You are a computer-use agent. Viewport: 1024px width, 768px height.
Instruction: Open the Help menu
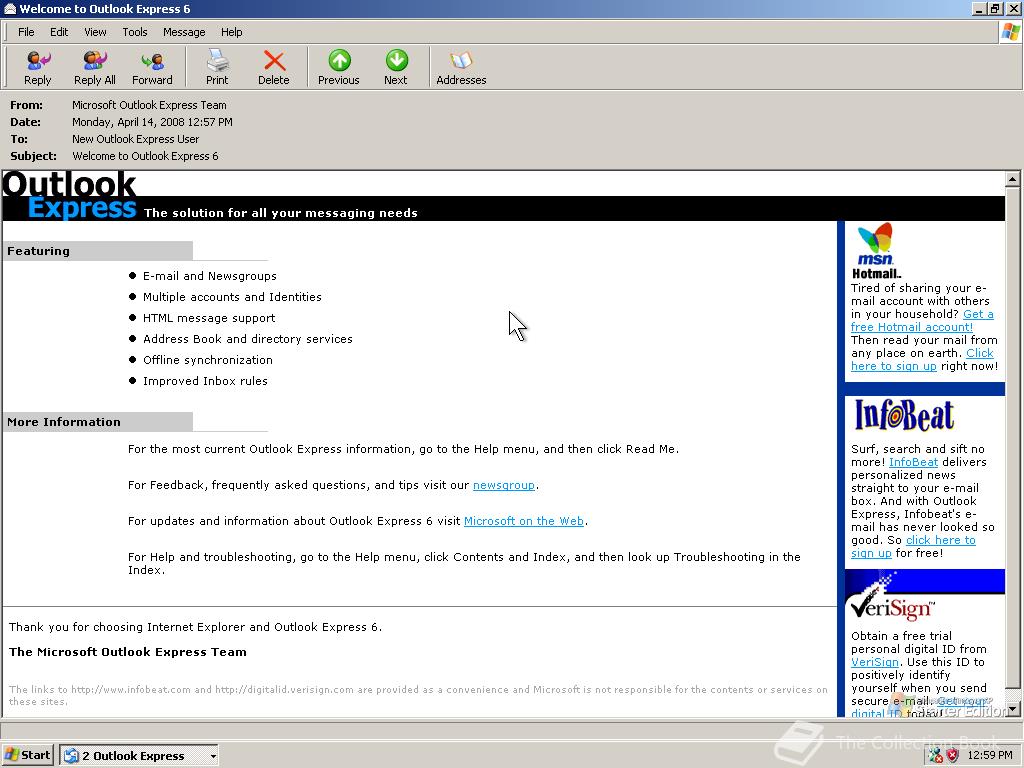point(231,32)
